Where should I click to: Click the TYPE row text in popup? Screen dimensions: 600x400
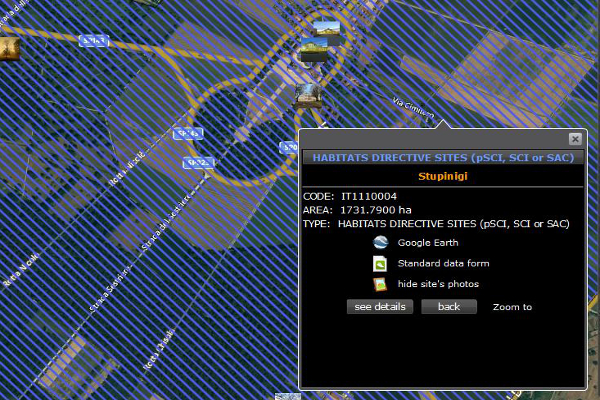tap(436, 224)
